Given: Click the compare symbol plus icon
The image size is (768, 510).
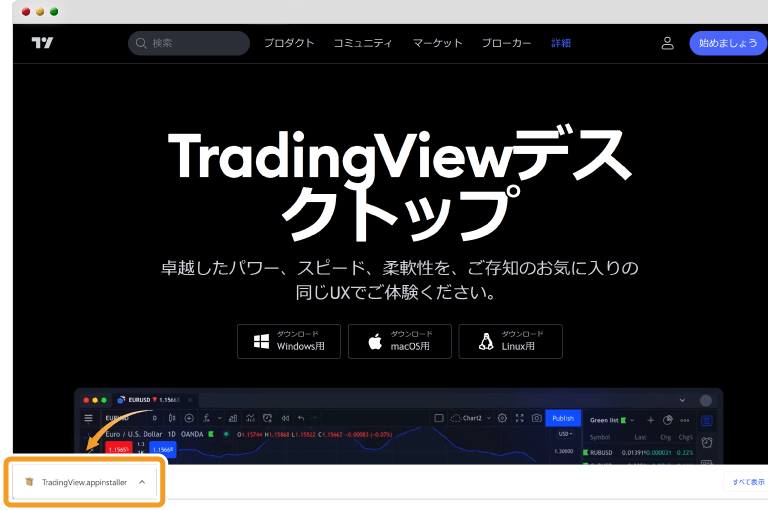Looking at the screenshot, I should (189, 418).
